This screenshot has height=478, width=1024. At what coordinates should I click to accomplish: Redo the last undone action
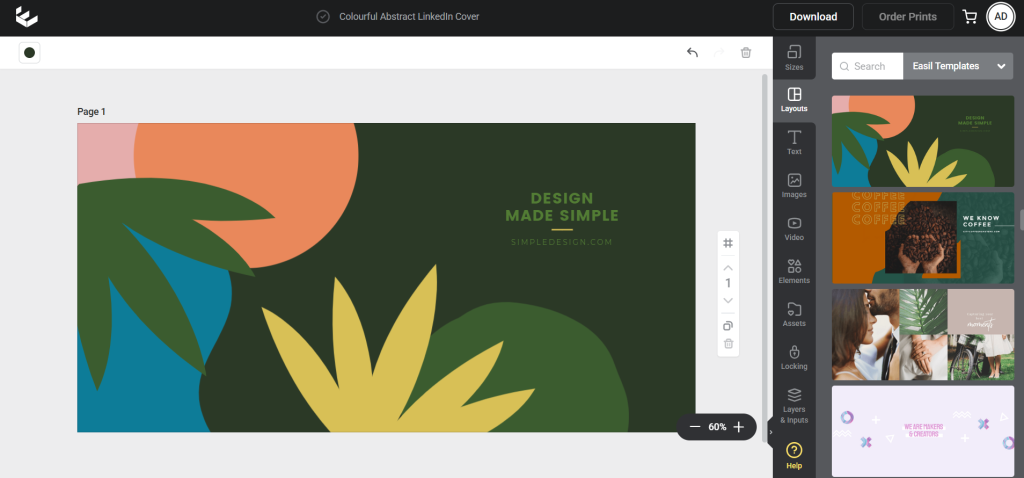[719, 53]
